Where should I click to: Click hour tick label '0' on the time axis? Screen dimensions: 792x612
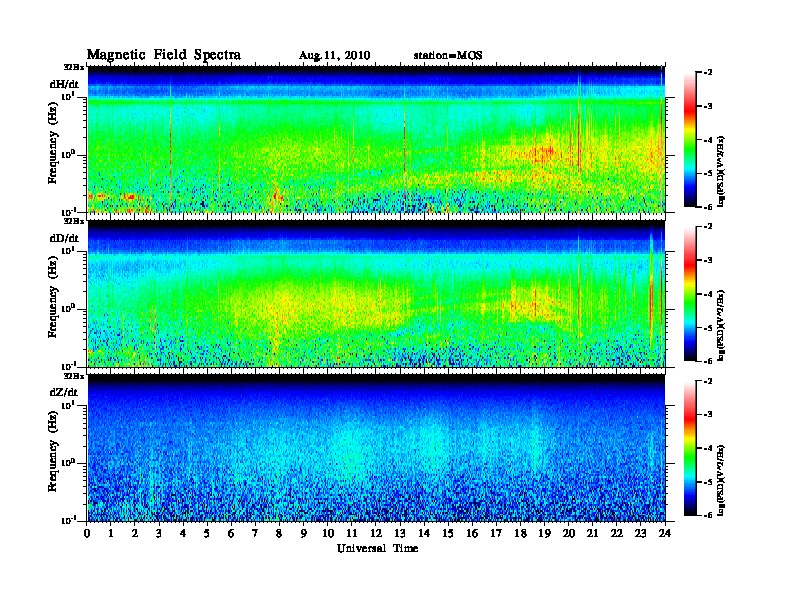tap(87, 533)
